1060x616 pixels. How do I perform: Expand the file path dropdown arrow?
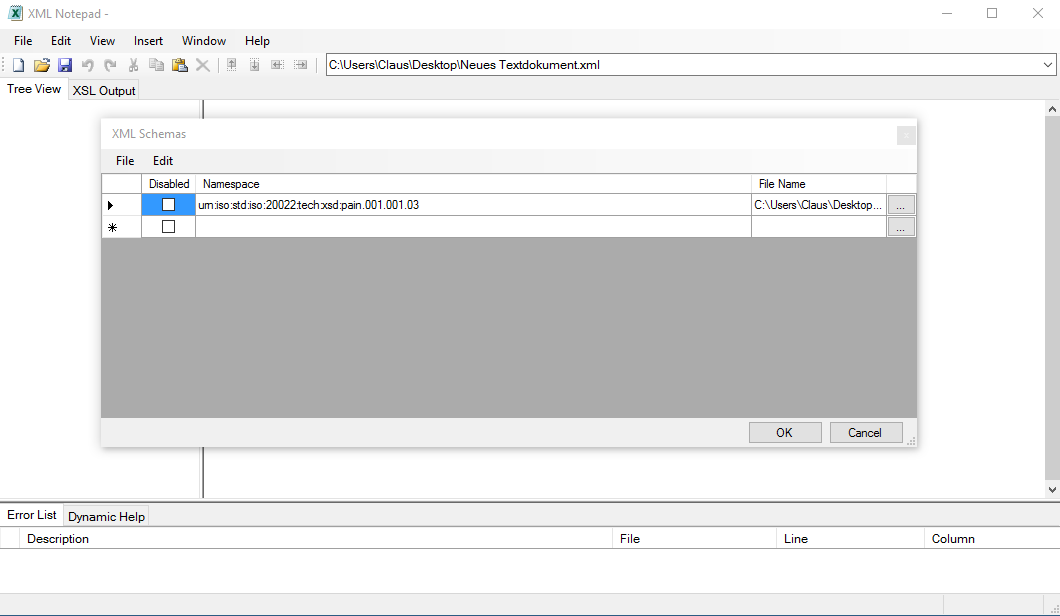pos(1048,65)
